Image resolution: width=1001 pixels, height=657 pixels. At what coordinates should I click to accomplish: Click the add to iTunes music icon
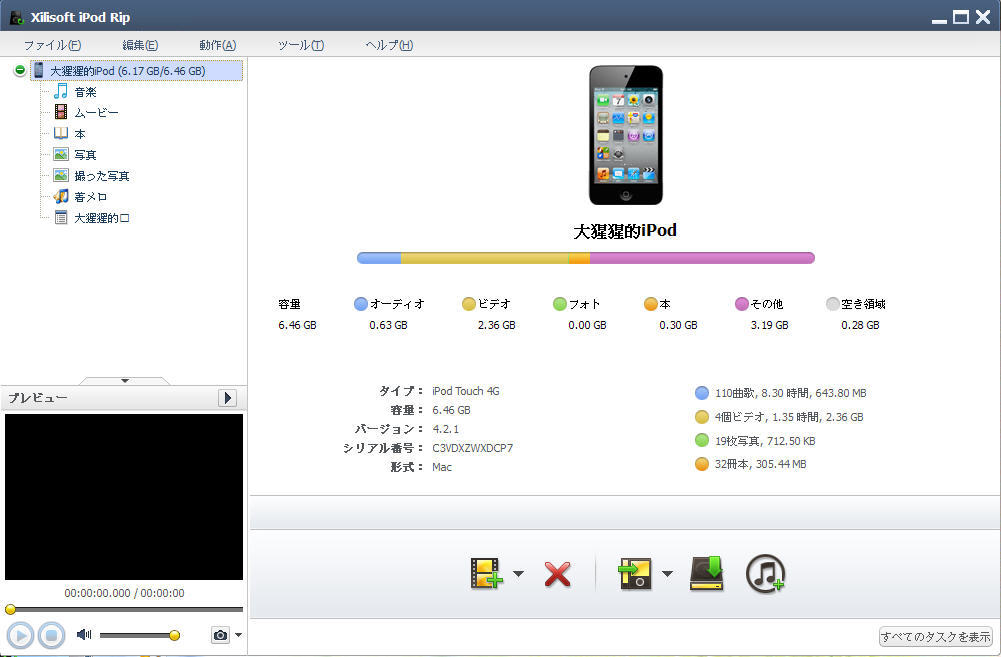pyautogui.click(x=765, y=573)
